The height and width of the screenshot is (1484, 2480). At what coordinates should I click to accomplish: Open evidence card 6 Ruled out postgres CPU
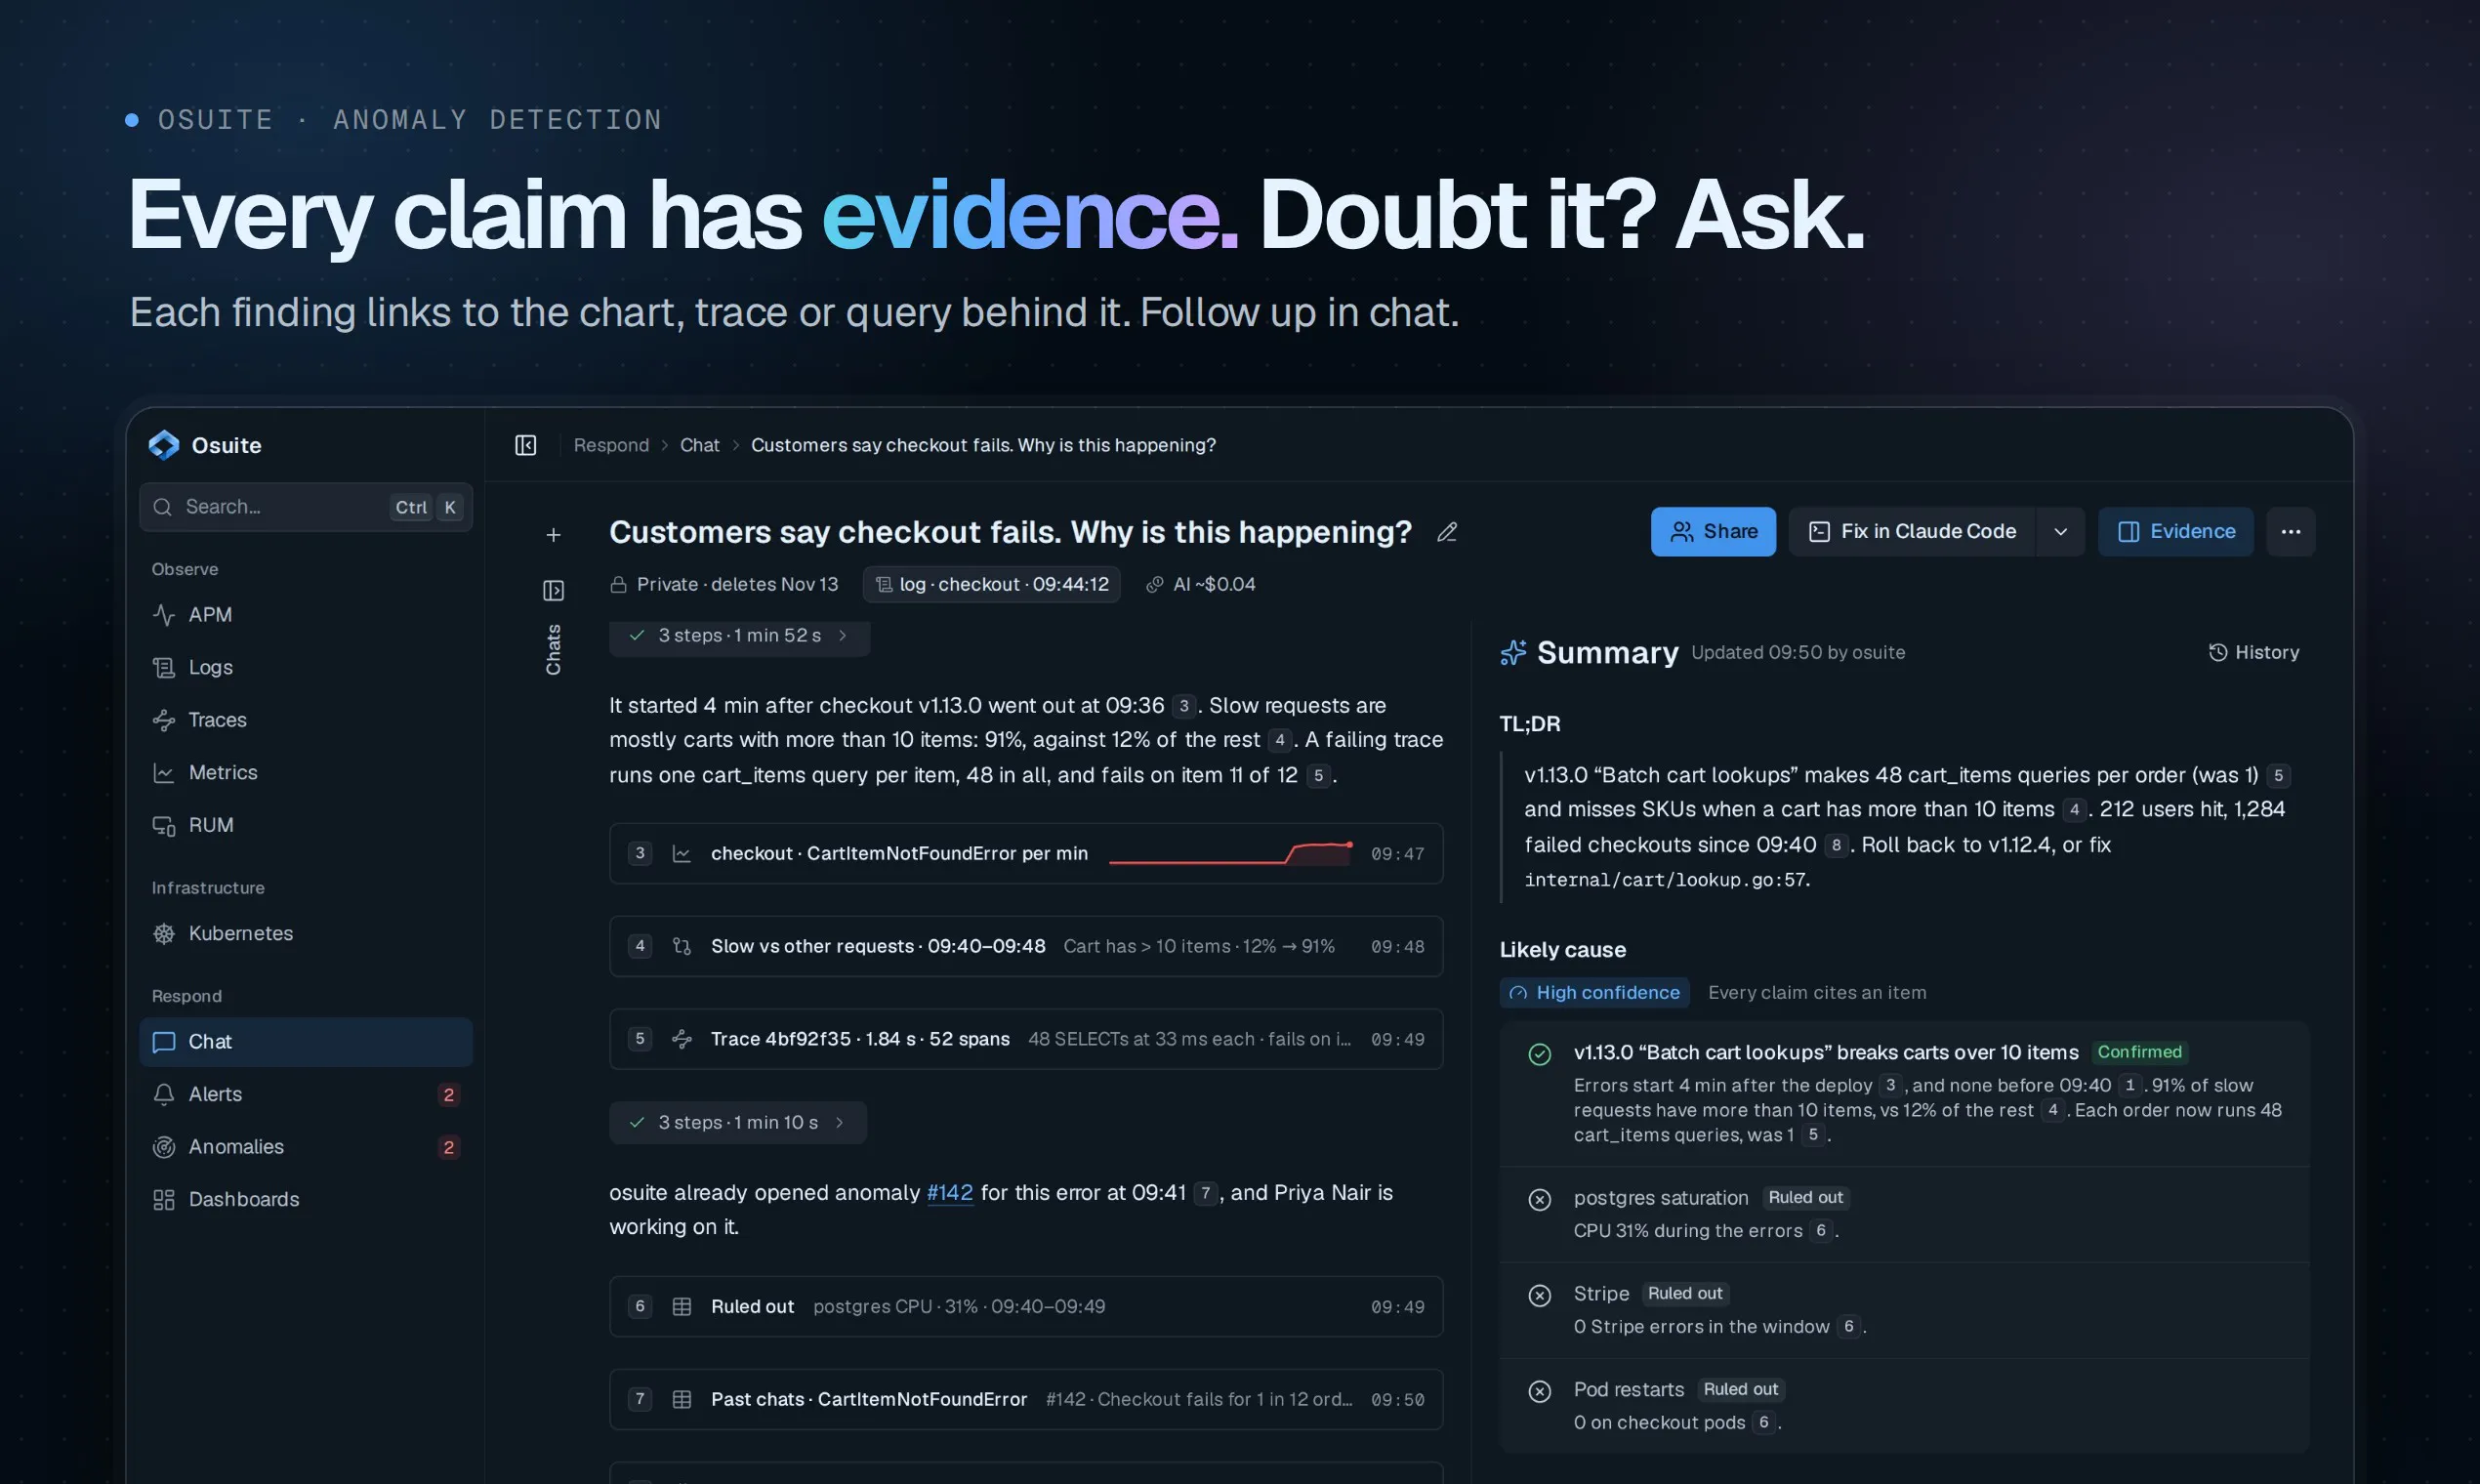1026,1306
